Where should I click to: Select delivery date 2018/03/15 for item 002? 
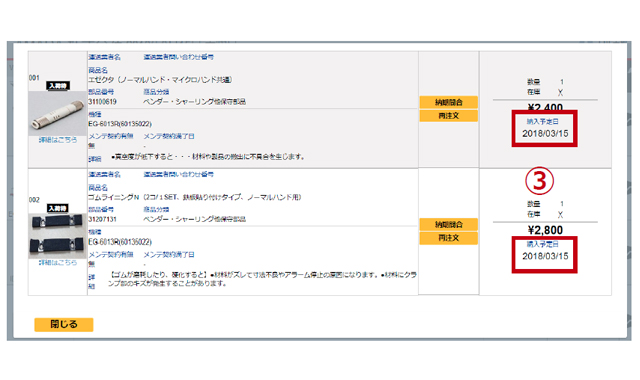(545, 256)
